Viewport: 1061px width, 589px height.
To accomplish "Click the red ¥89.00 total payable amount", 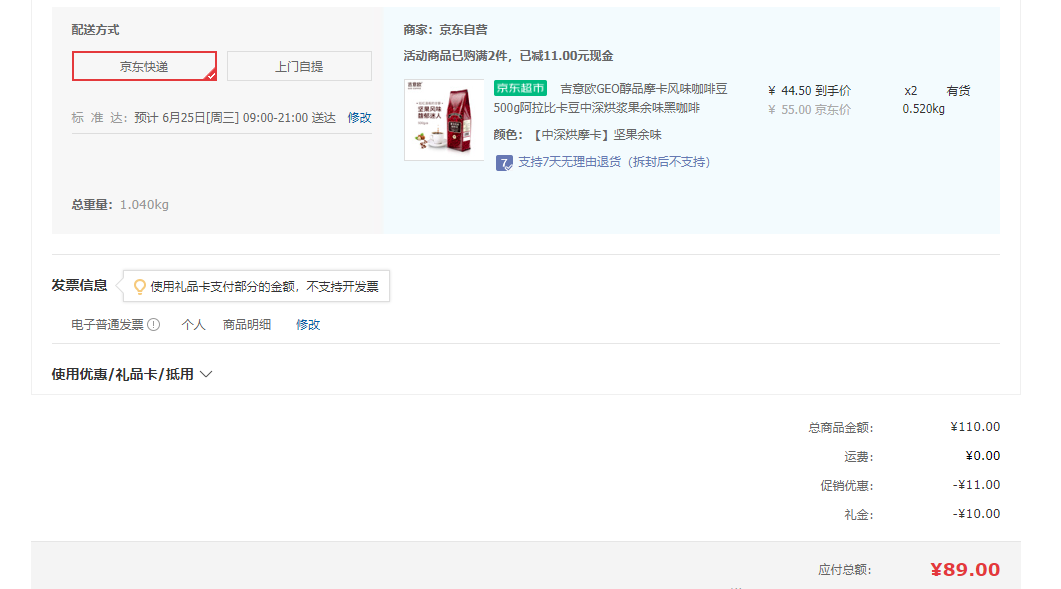I will [964, 570].
